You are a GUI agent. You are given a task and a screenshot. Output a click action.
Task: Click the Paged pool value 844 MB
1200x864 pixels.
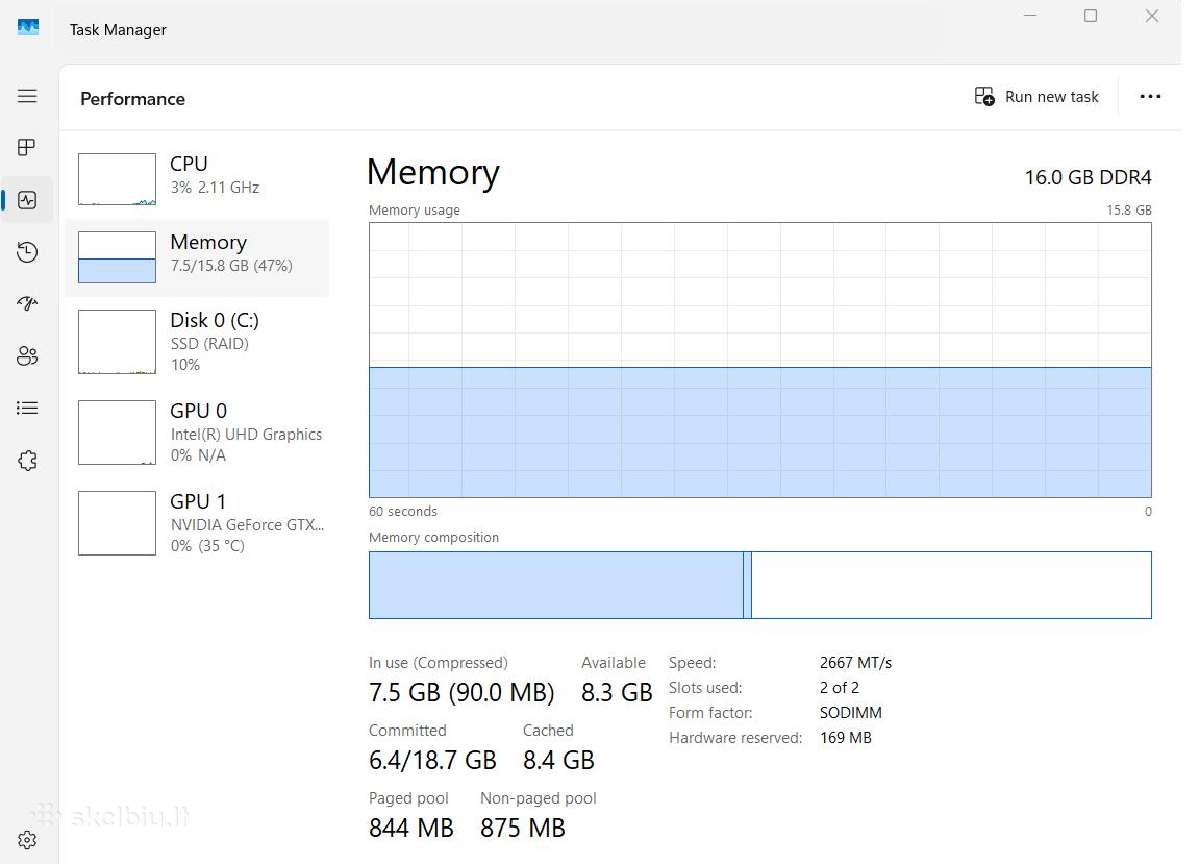coord(411,828)
